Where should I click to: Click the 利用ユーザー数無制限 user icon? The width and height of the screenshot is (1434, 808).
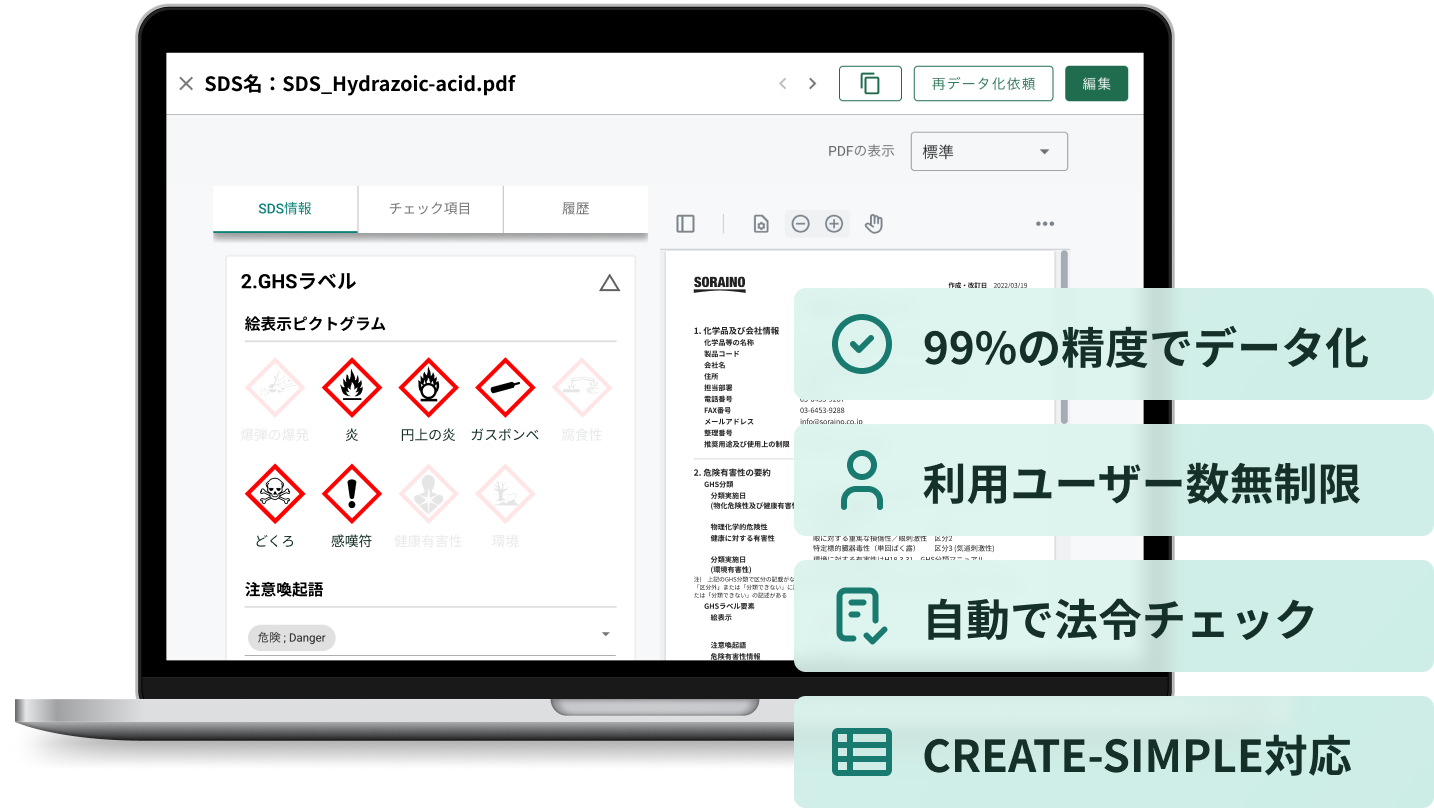[x=862, y=480]
